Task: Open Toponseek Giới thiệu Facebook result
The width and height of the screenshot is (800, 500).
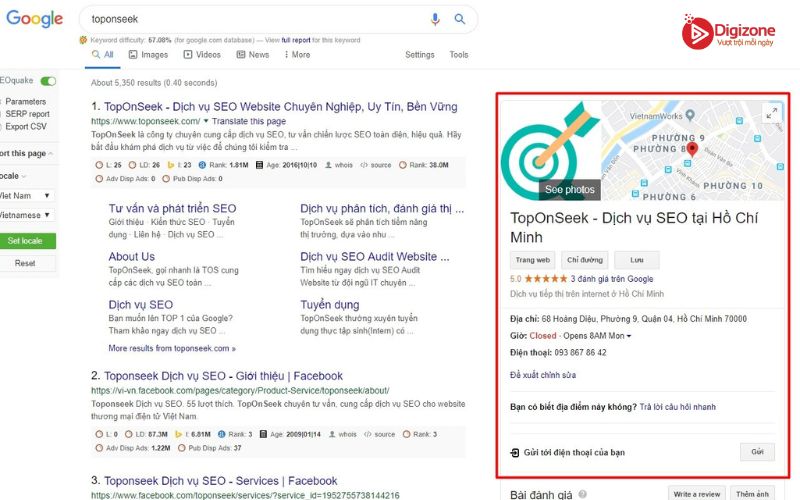Action: tap(223, 376)
